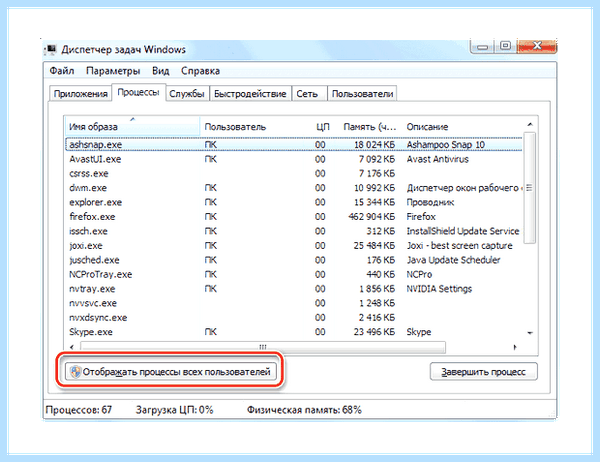
Task: Select the Процессы tab
Action: pyautogui.click(x=138, y=92)
